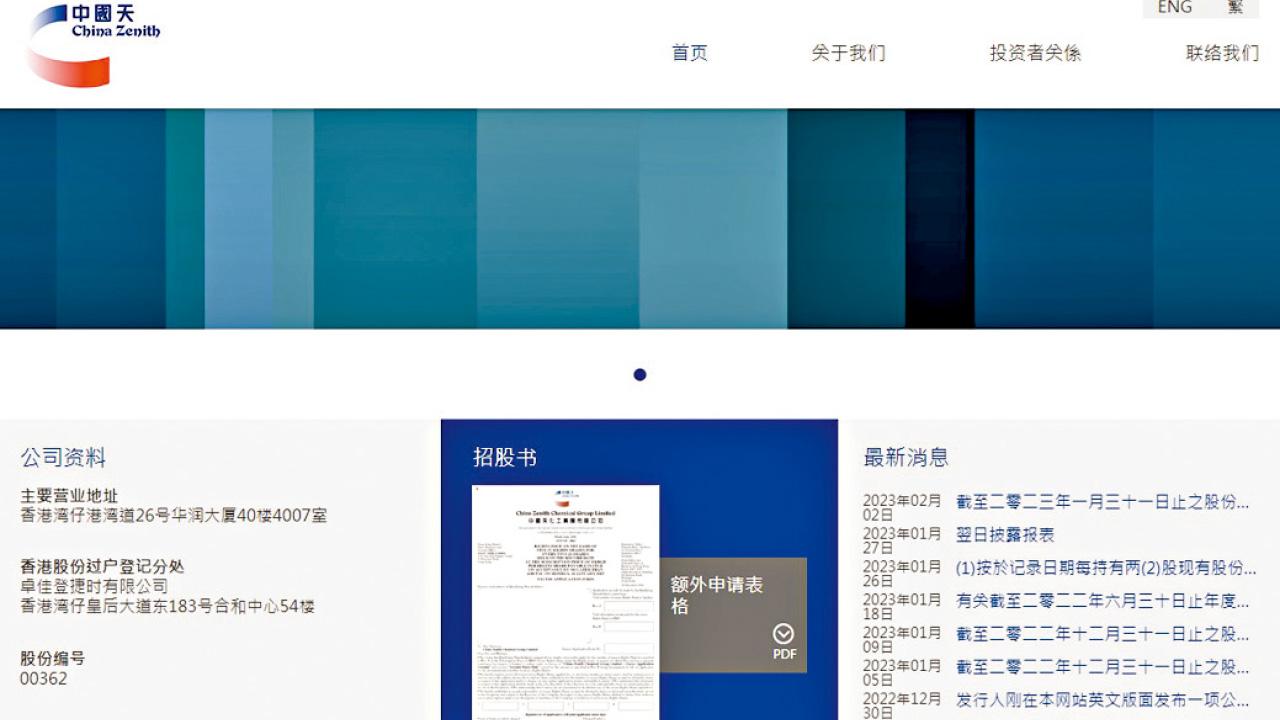
Task: Click the 招股书 prospectus section heading
Action: pyautogui.click(x=506, y=457)
